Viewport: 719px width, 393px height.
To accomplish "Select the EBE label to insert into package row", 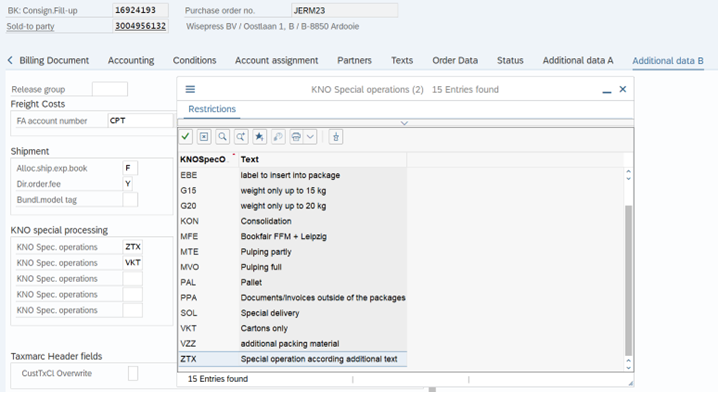I will [293, 175].
